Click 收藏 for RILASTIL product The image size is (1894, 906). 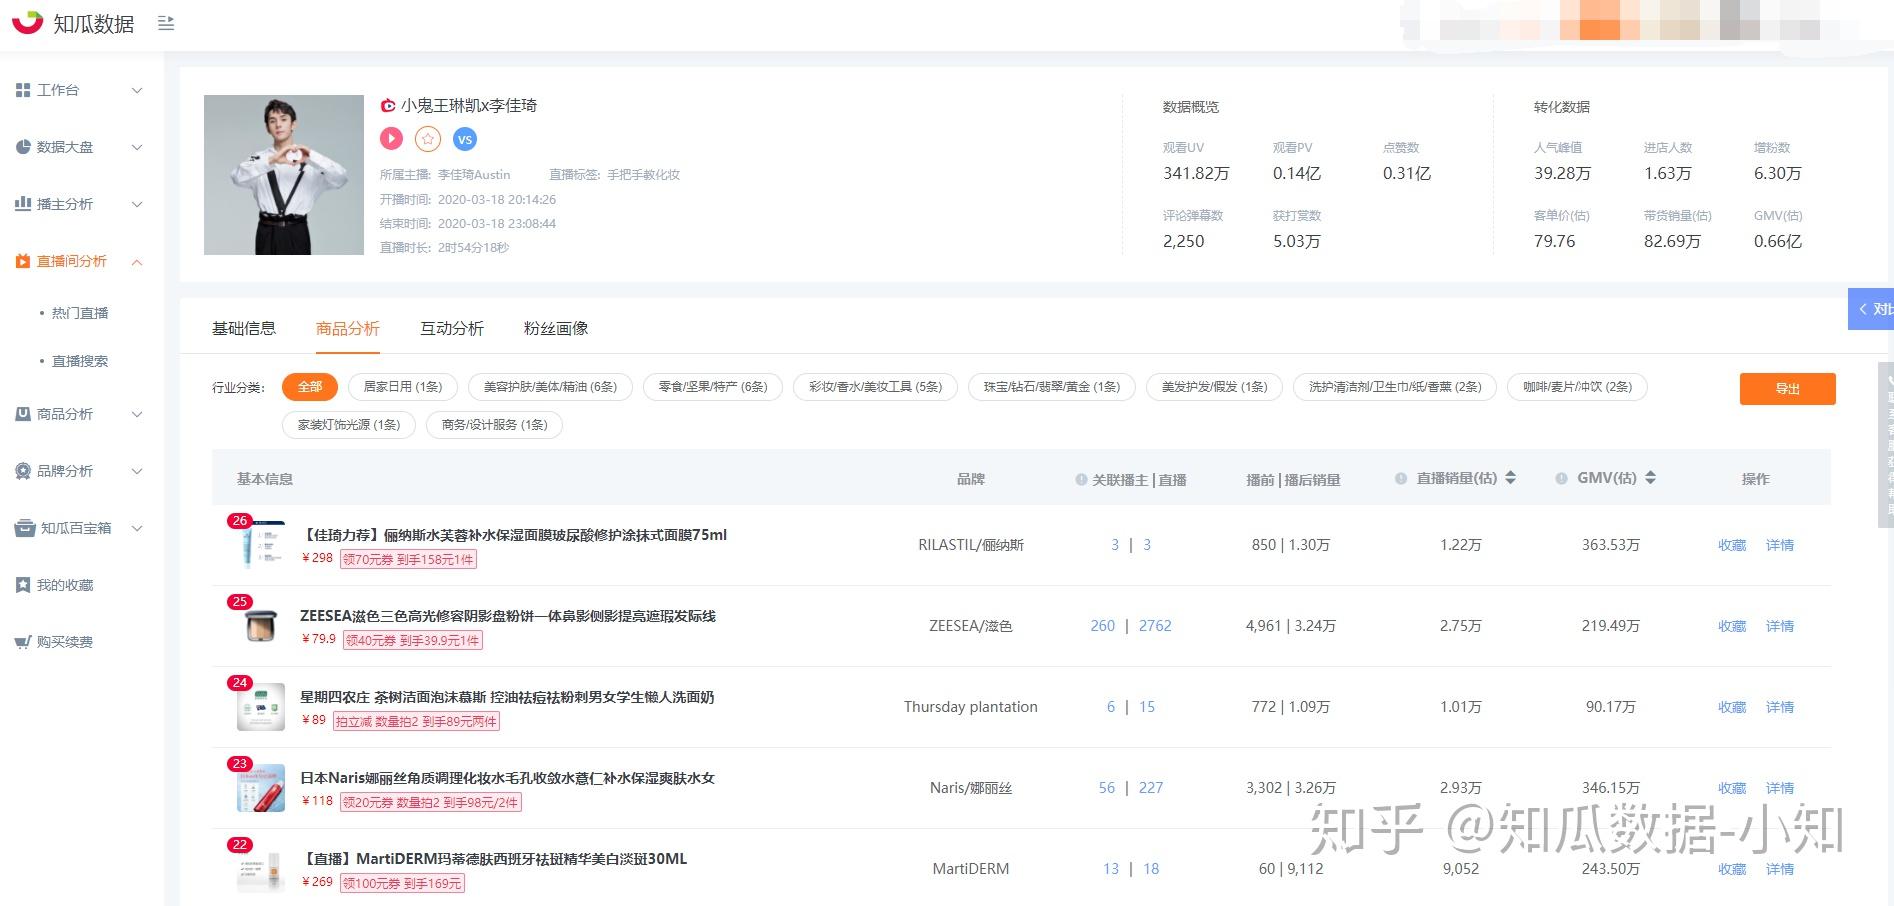point(1732,545)
